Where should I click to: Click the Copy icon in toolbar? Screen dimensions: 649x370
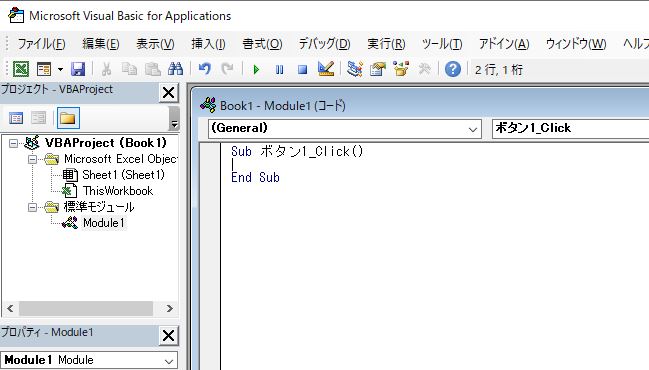pyautogui.click(x=129, y=69)
